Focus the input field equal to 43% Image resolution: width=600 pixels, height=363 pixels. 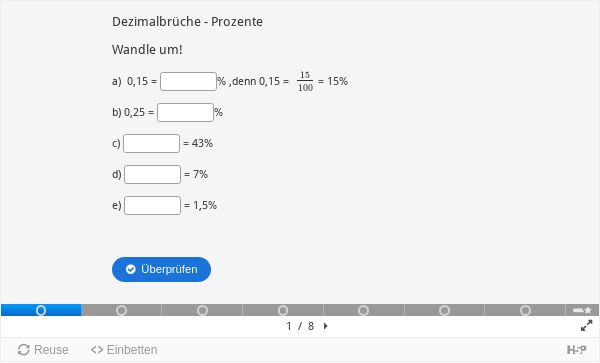(152, 143)
